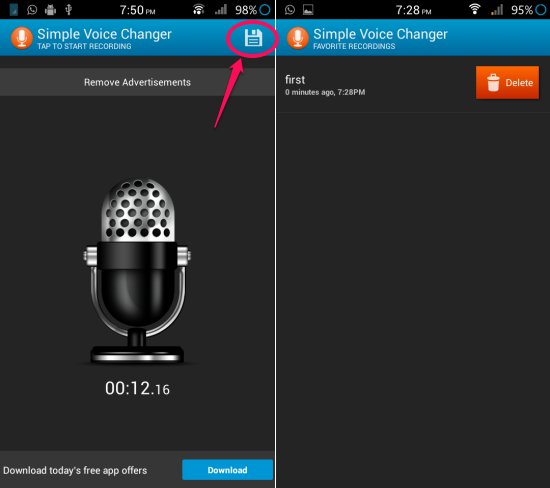This screenshot has width=550, height=488.
Task: Tap the 98% battery indicator
Action: coord(253,10)
